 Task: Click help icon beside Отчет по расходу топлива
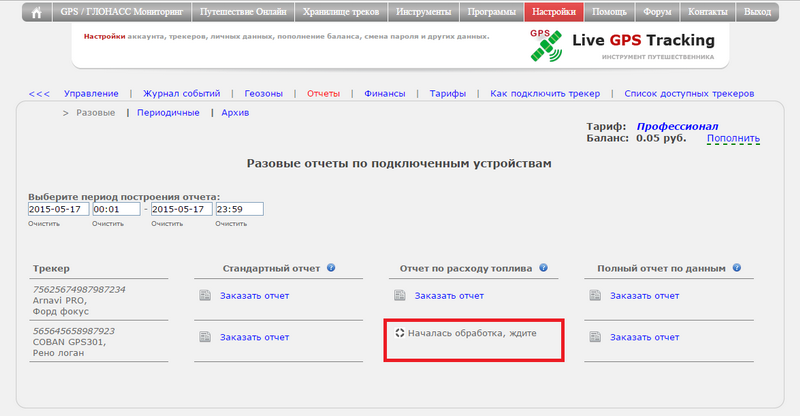point(543,268)
